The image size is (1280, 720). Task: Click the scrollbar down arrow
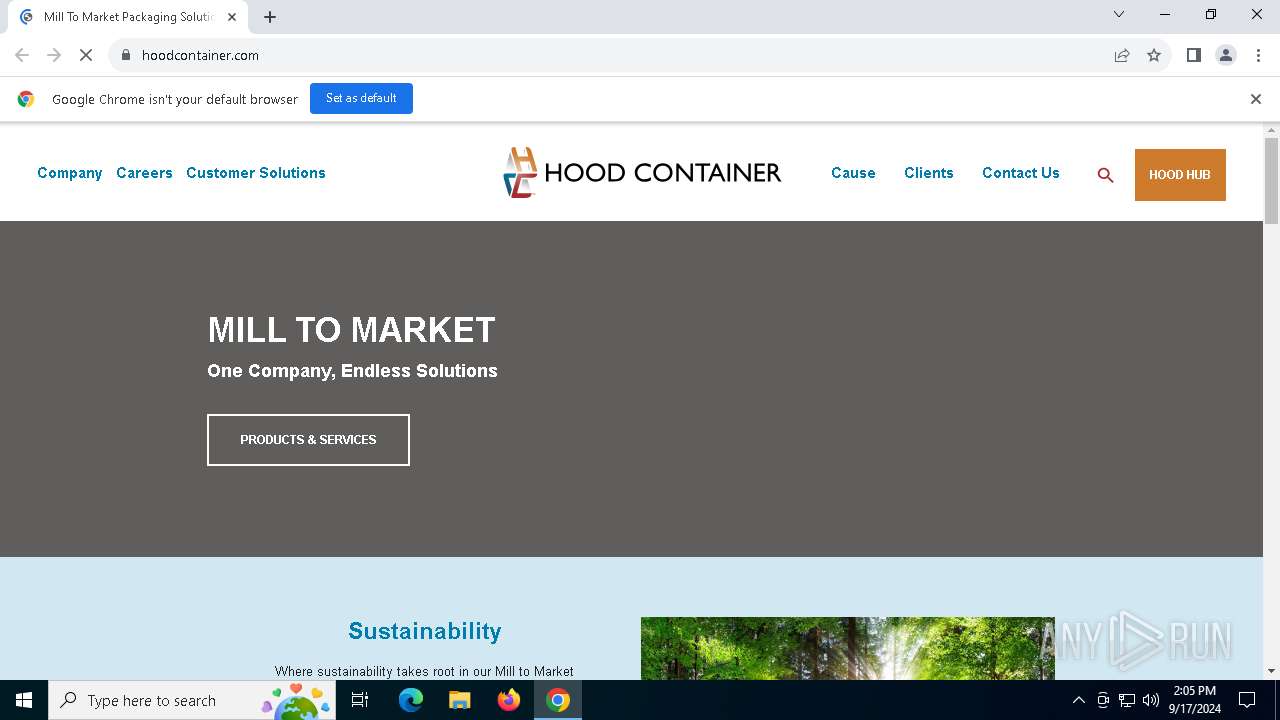point(1272,671)
